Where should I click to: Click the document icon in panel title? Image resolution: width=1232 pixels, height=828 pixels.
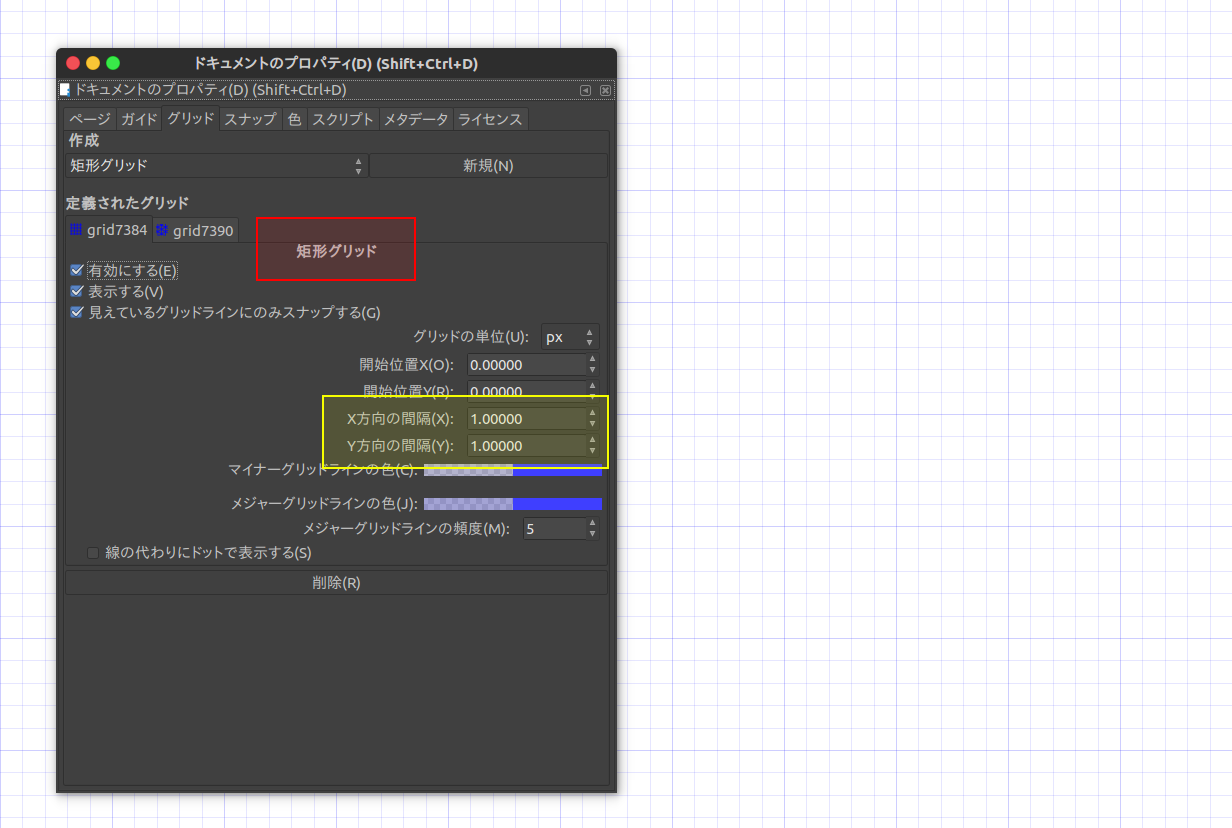[65, 90]
